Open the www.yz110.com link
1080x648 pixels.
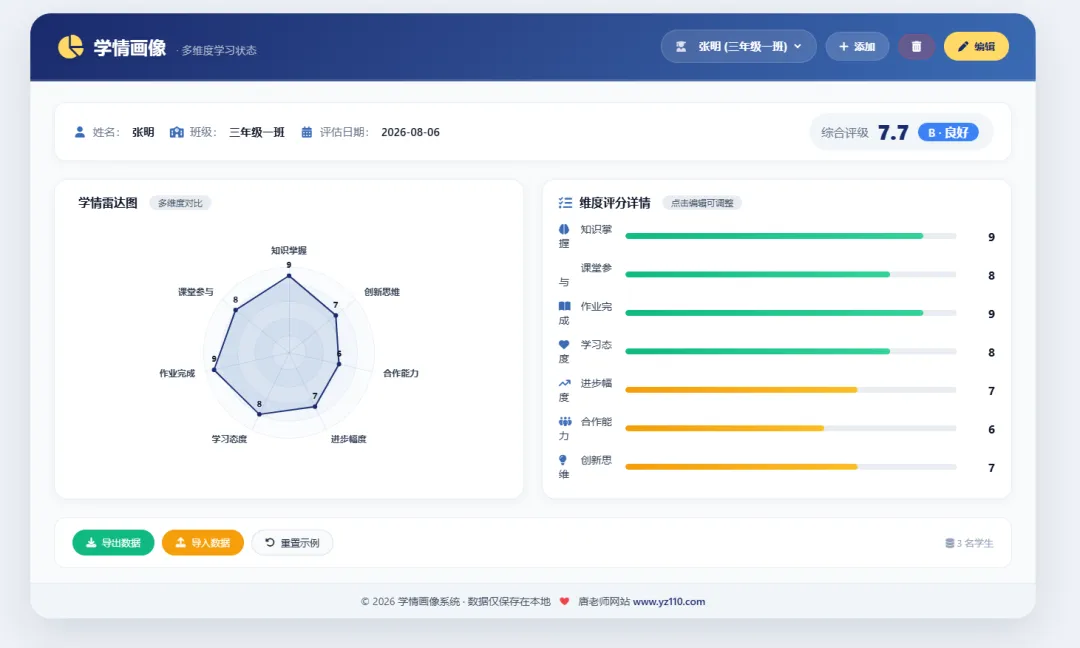point(669,601)
